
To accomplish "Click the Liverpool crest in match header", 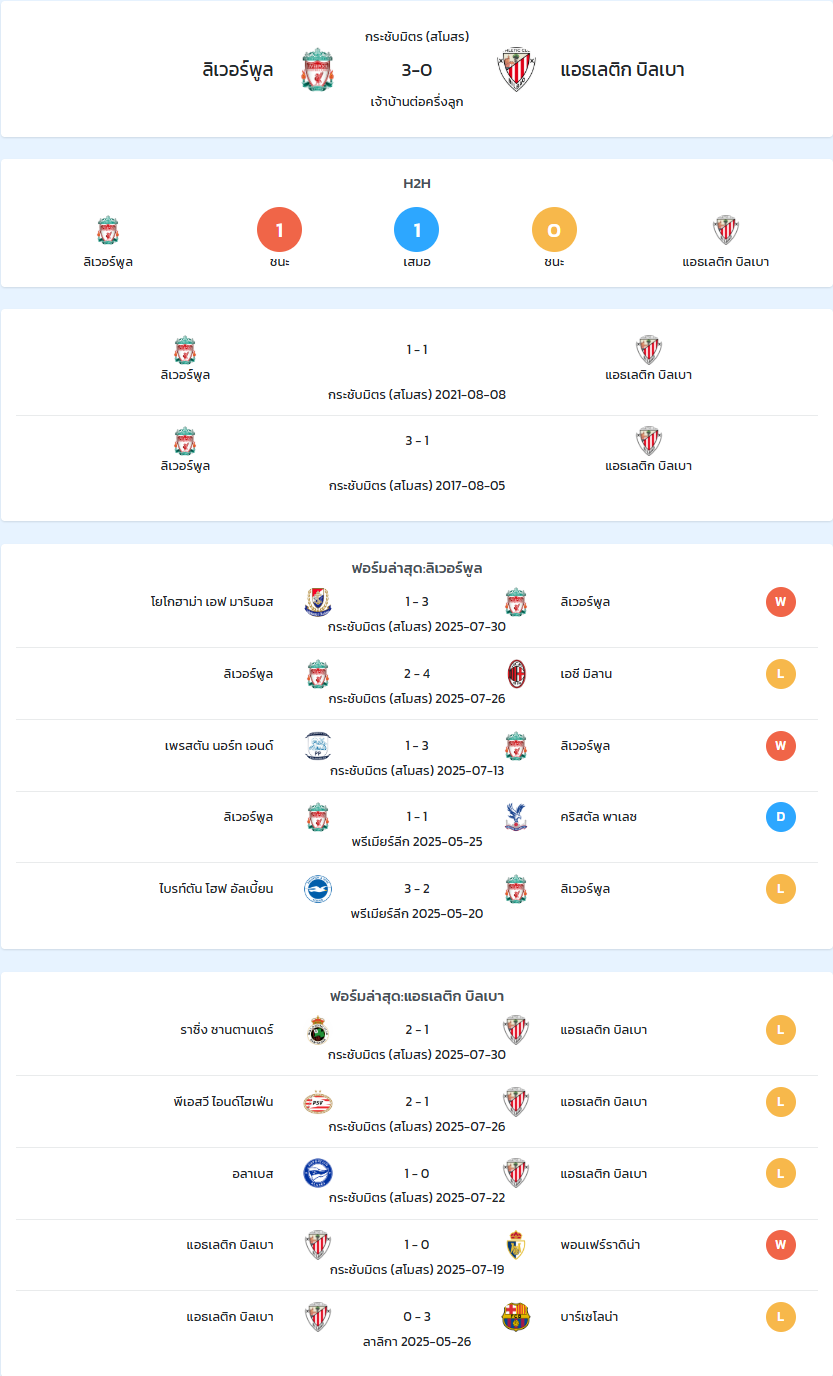I will click(x=317, y=70).
